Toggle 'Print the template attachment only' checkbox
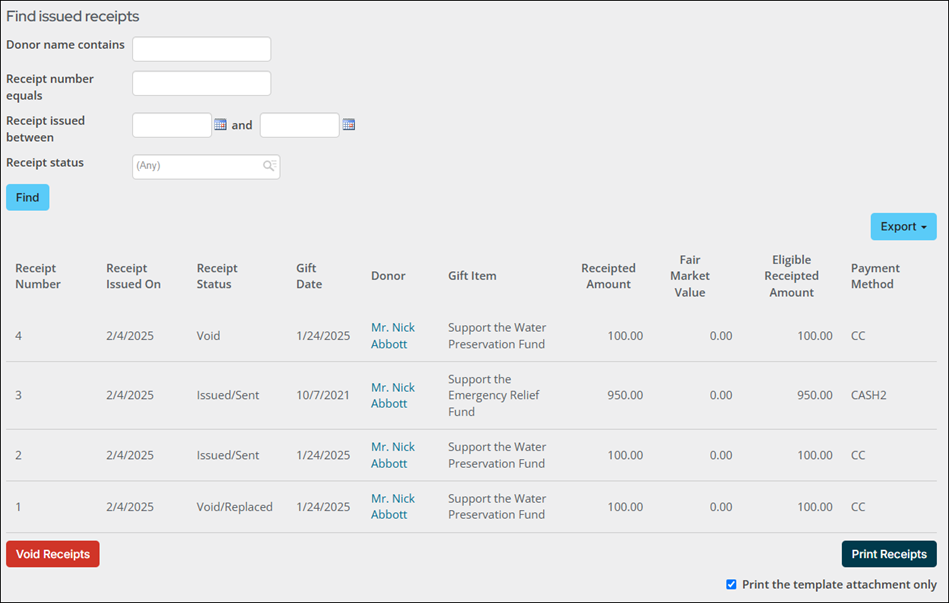Image resolution: width=950 pixels, height=603 pixels. (x=731, y=584)
